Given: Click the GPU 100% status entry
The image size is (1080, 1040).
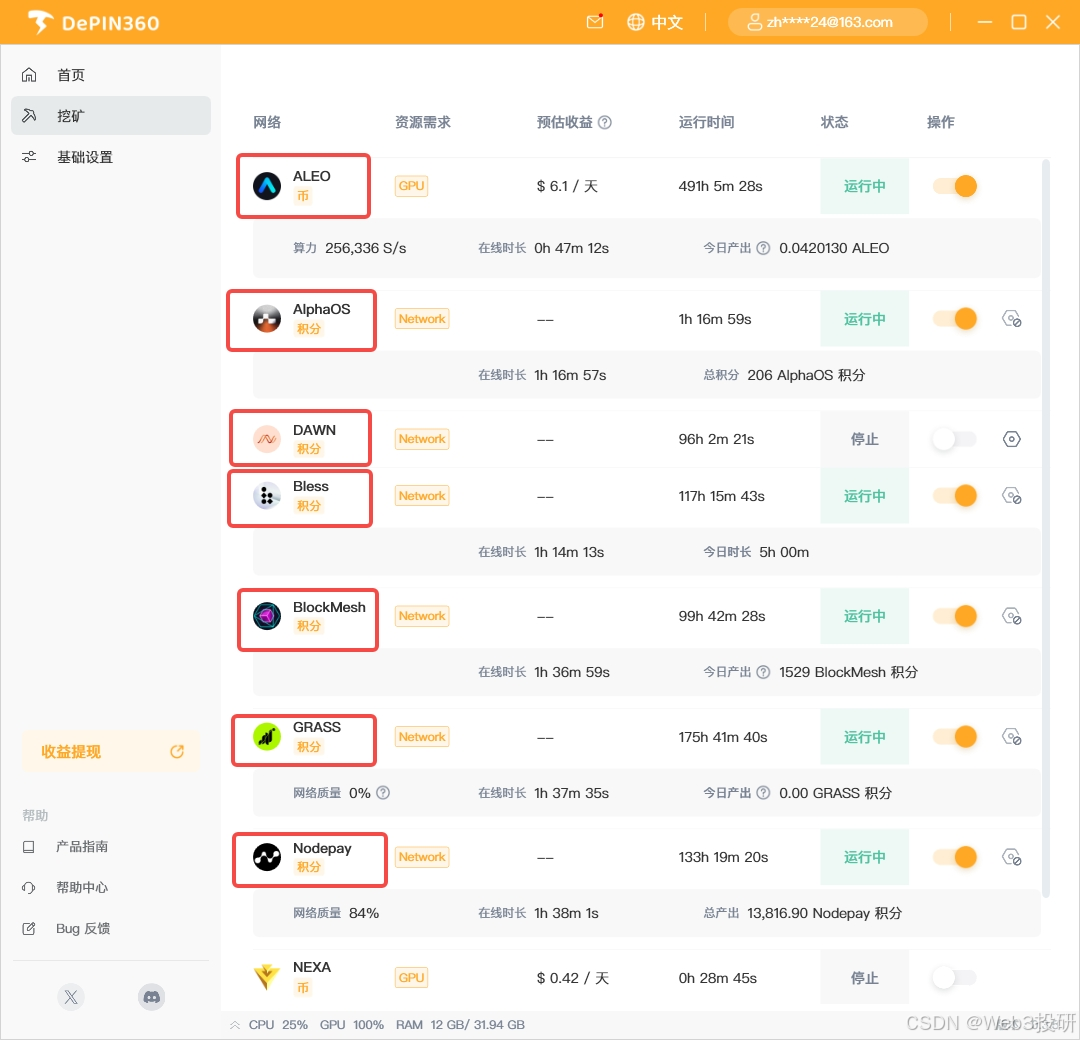Looking at the screenshot, I should [352, 1025].
